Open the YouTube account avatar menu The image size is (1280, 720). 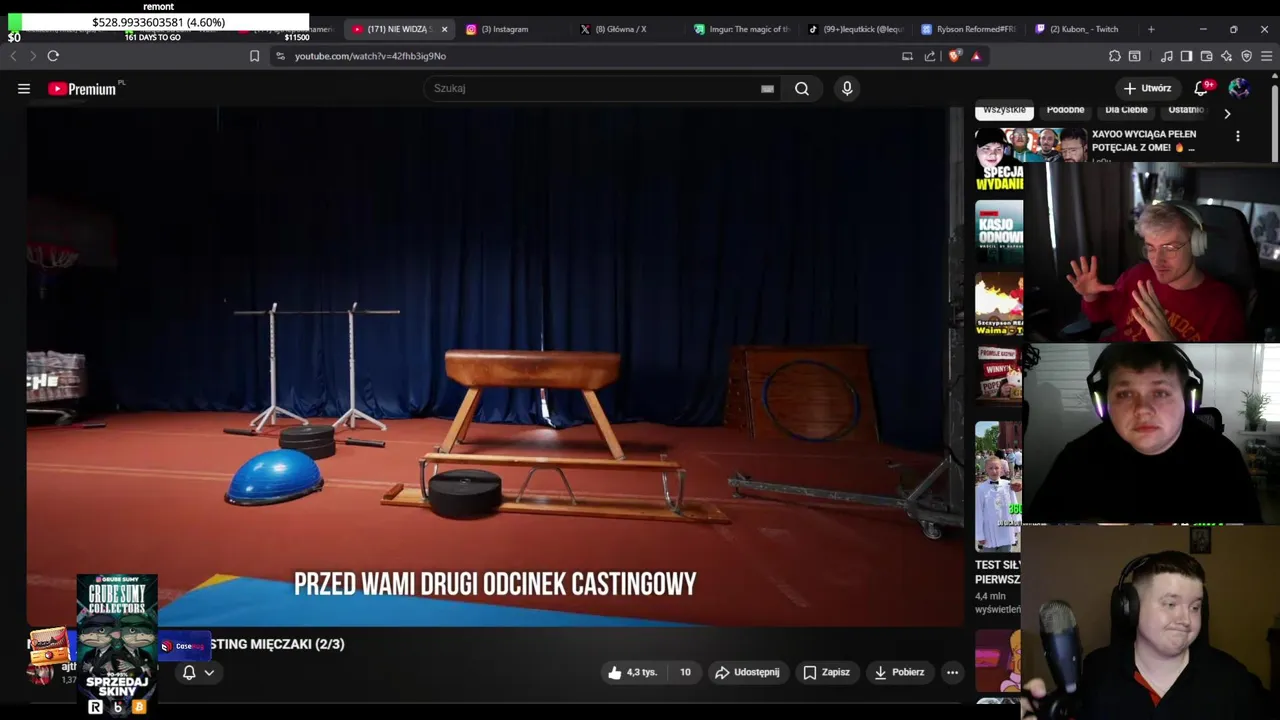tap(1239, 88)
